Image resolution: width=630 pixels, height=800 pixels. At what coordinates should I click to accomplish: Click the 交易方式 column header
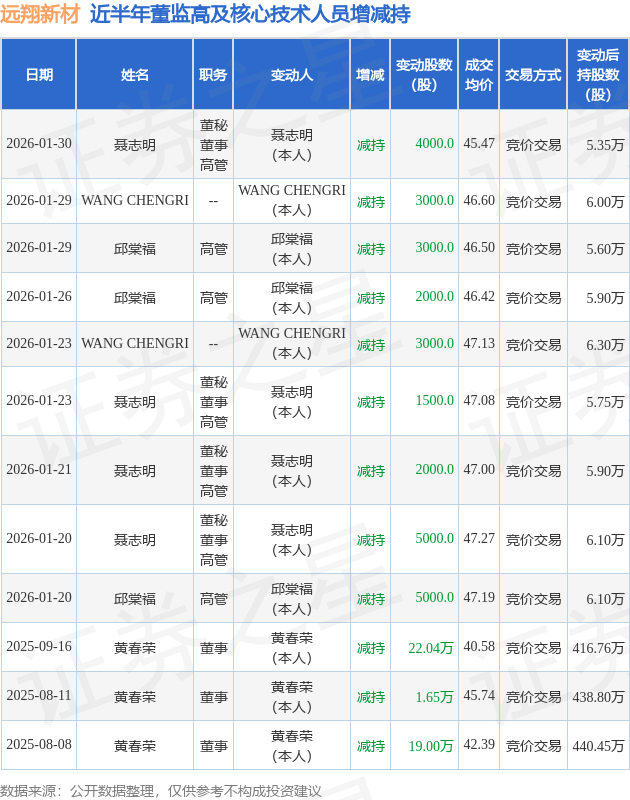pos(533,74)
